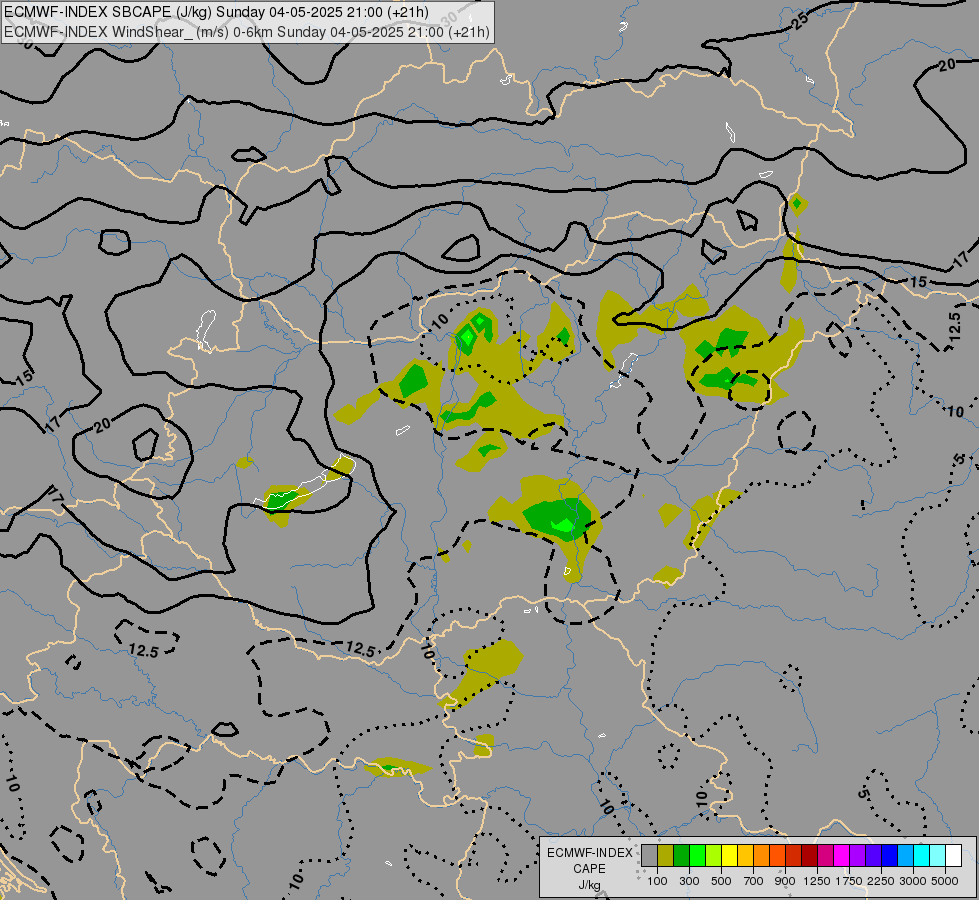Screen dimensions: 979x900
Task: Click the 20 label on the closed western contour
Action: tap(102, 425)
